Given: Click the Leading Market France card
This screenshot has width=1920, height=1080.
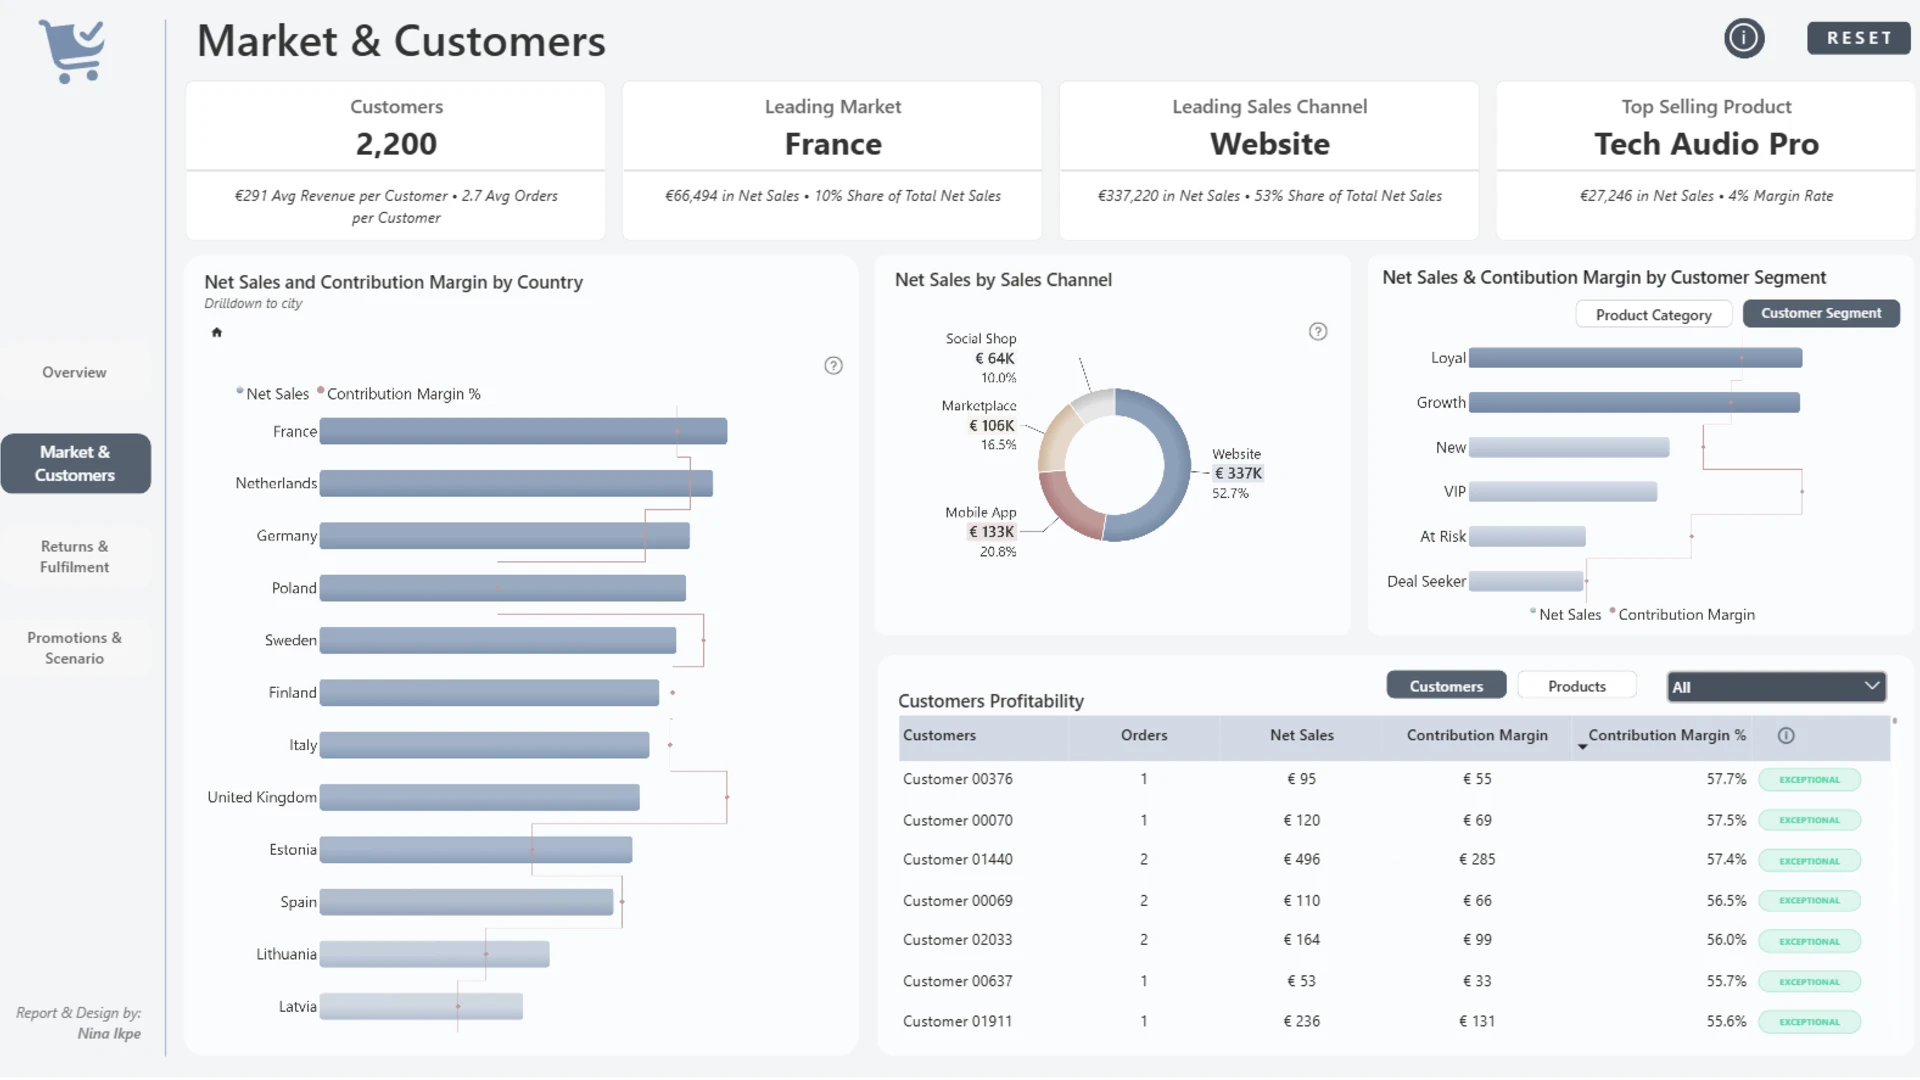Looking at the screenshot, I should pos(833,161).
